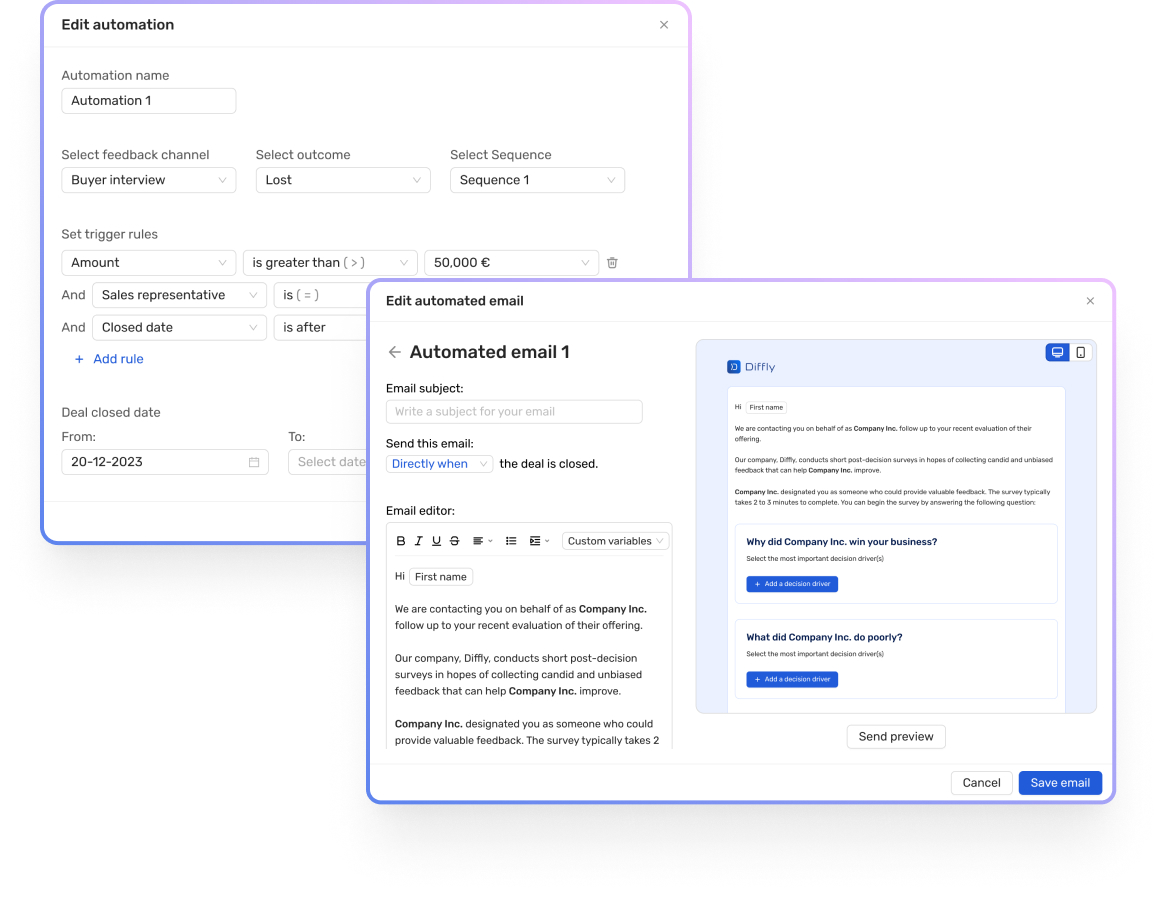Click the 'Set trigger rules' label

pos(109,235)
